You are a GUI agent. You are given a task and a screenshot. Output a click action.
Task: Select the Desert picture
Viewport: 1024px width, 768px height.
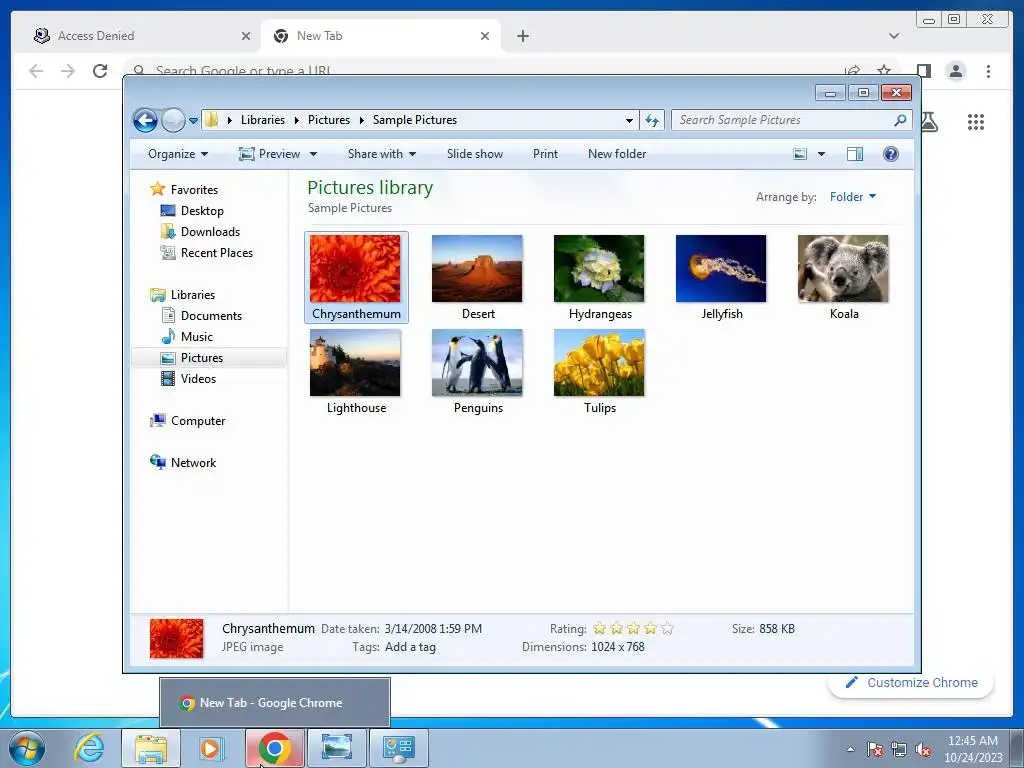point(477,278)
